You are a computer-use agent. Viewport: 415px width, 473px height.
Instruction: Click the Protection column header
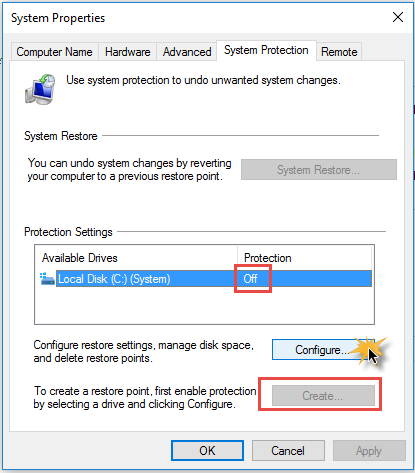[304, 258]
